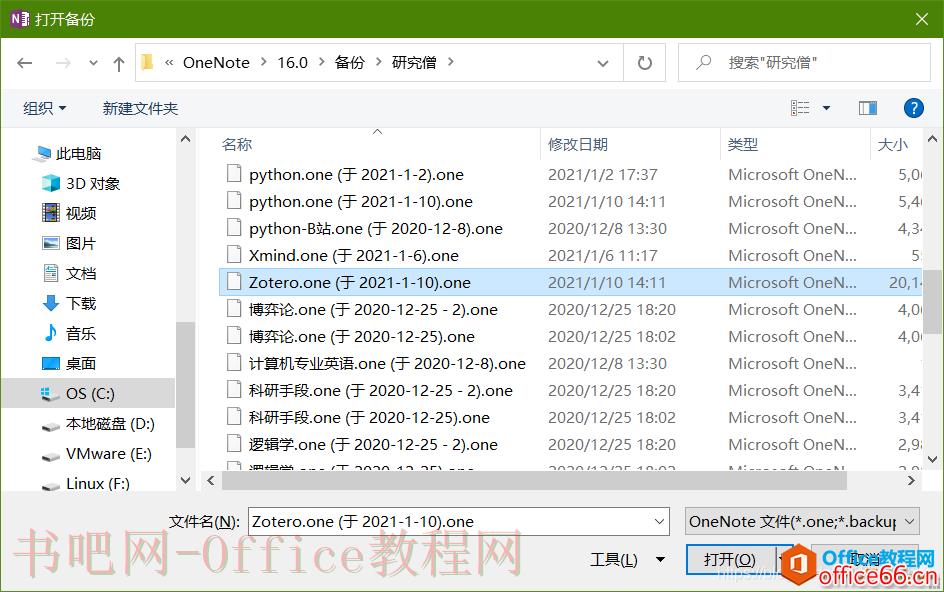Image resolution: width=944 pixels, height=592 pixels.
Task: Go up one folder level
Action: tap(119, 63)
